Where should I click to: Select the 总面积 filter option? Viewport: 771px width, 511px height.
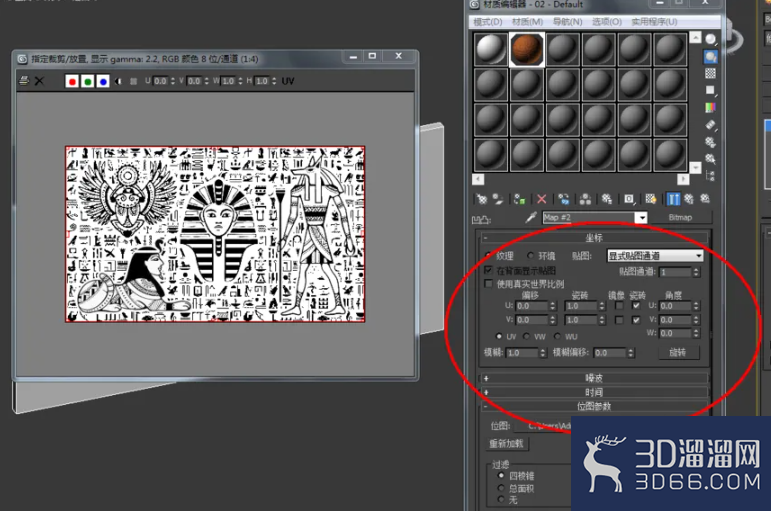(x=501, y=488)
